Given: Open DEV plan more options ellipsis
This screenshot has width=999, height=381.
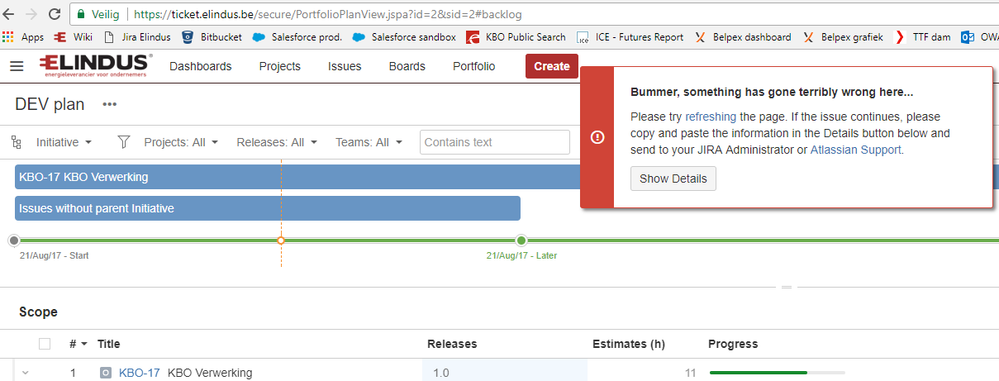Looking at the screenshot, I should click(110, 104).
